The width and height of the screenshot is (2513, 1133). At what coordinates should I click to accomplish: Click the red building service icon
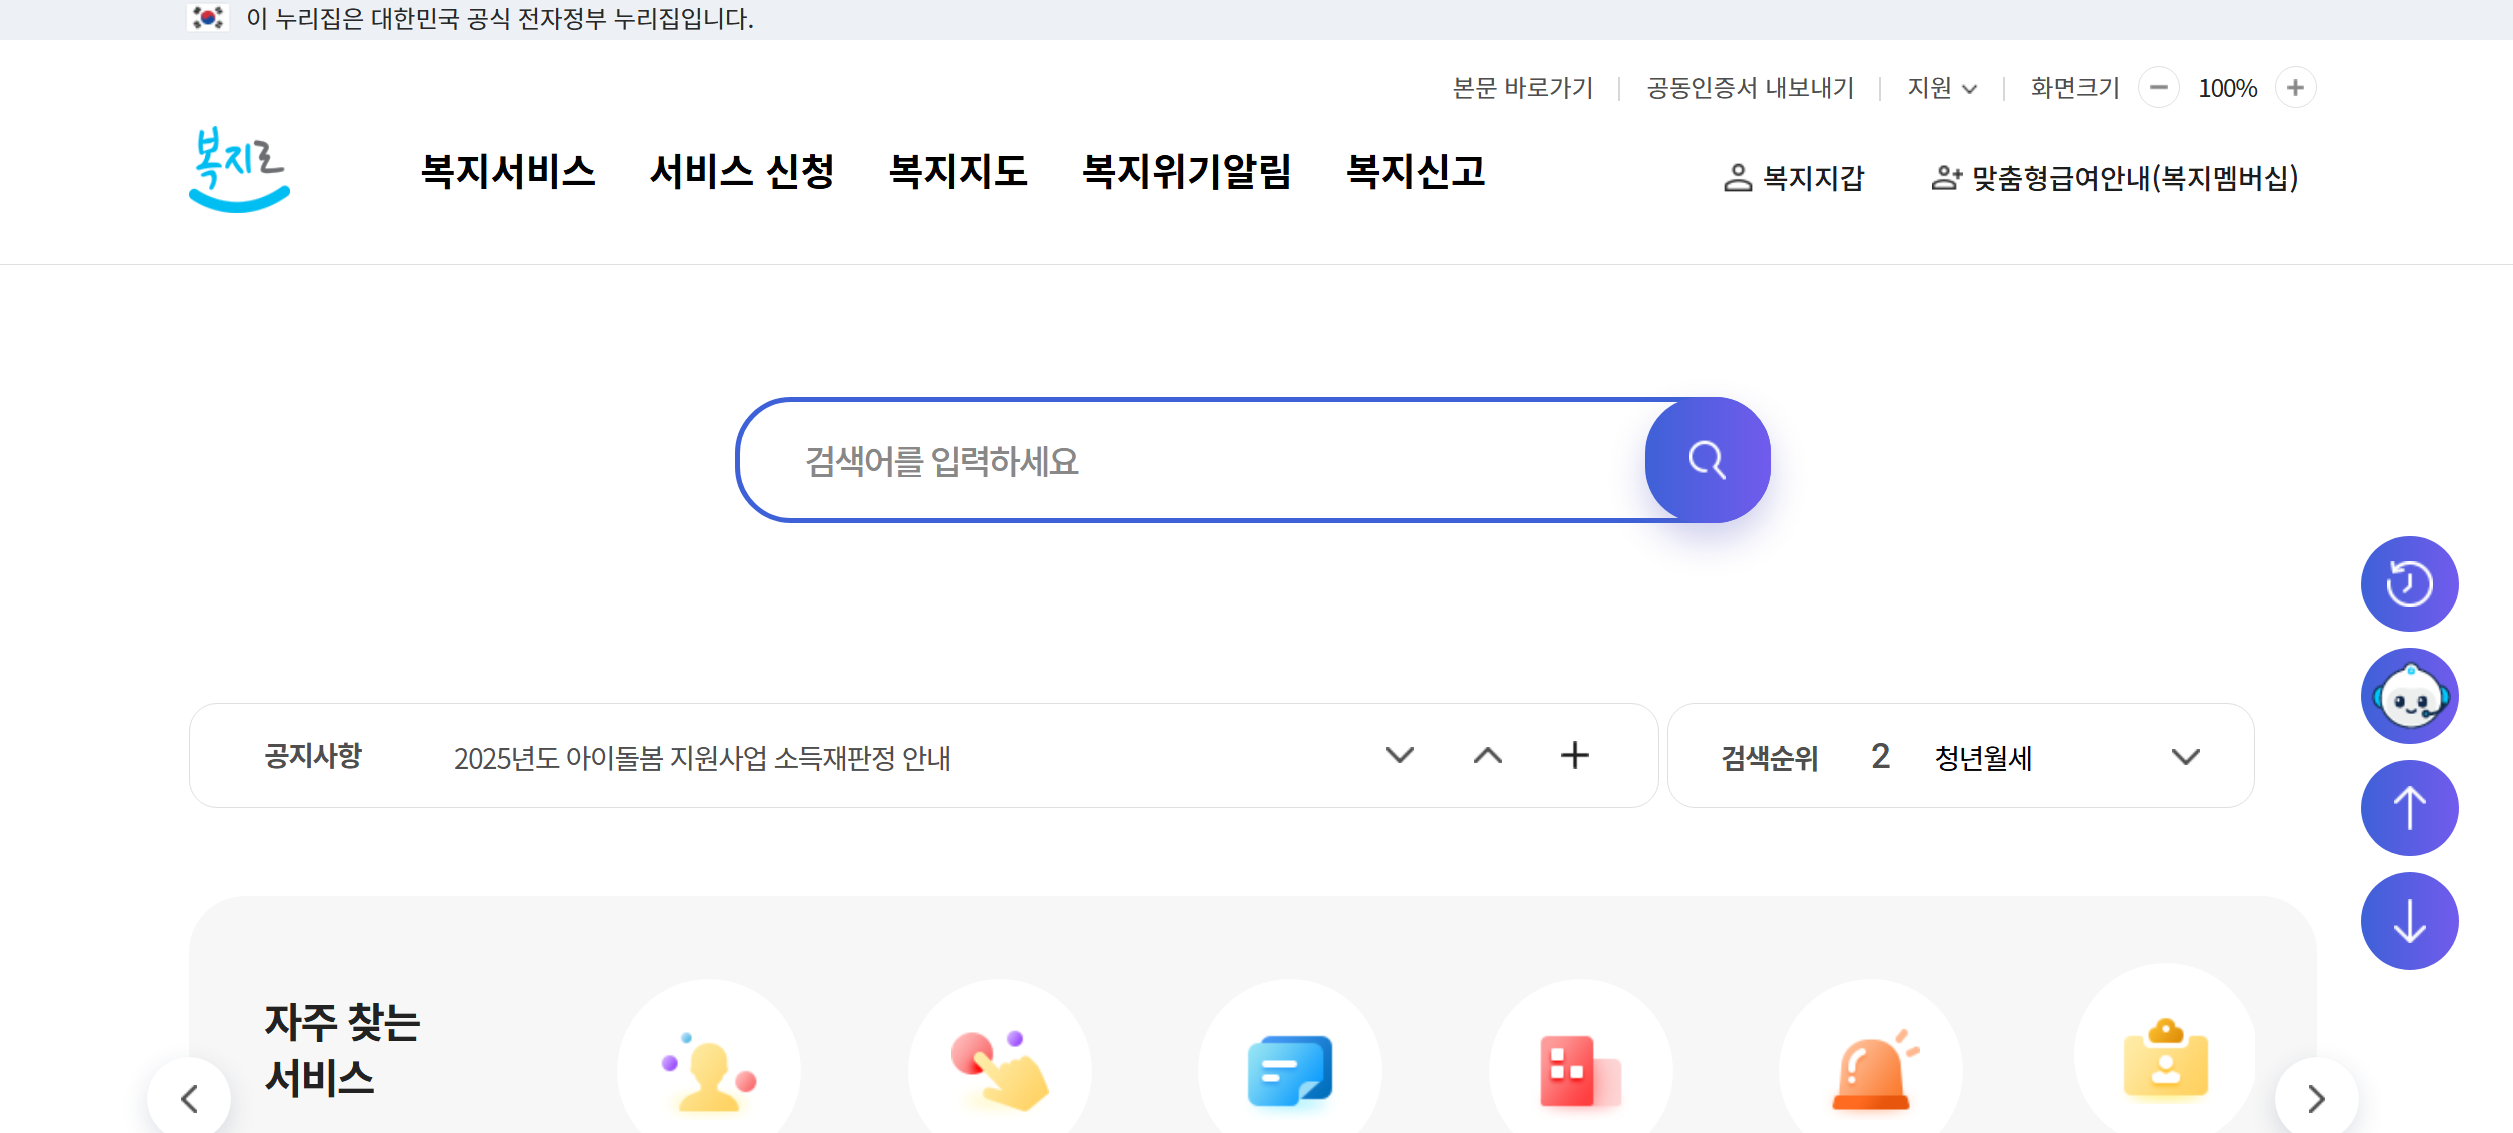tap(1580, 1072)
